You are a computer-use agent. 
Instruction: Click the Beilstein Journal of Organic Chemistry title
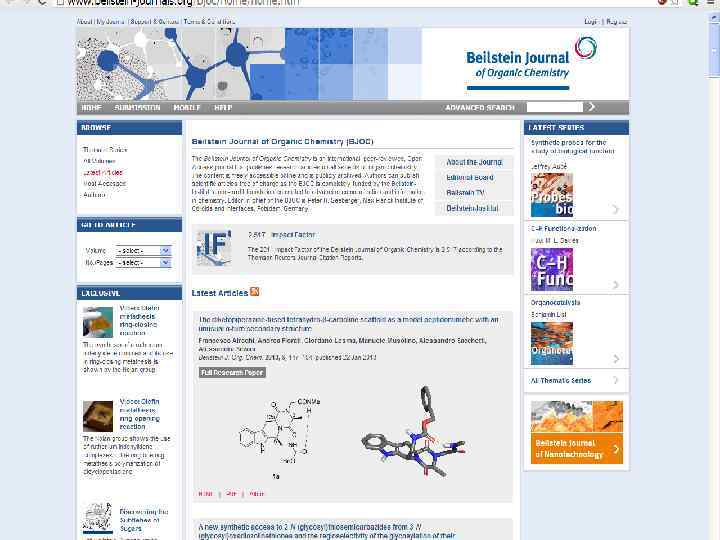pos(282,141)
